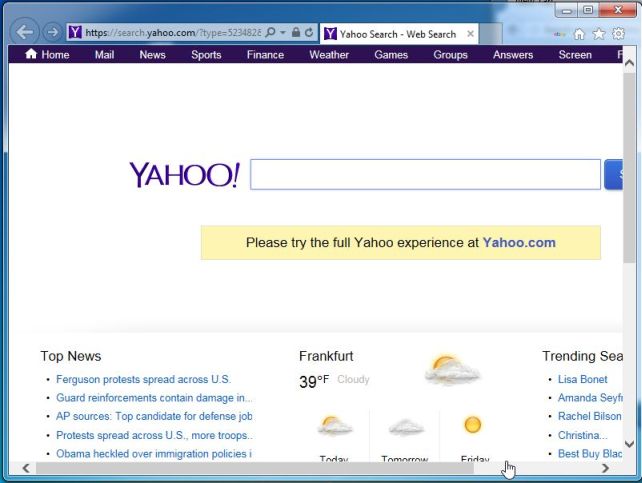This screenshot has width=642, height=483.
Task: Open 'Obama heckled over immigration policies' link
Action: click(x=154, y=454)
